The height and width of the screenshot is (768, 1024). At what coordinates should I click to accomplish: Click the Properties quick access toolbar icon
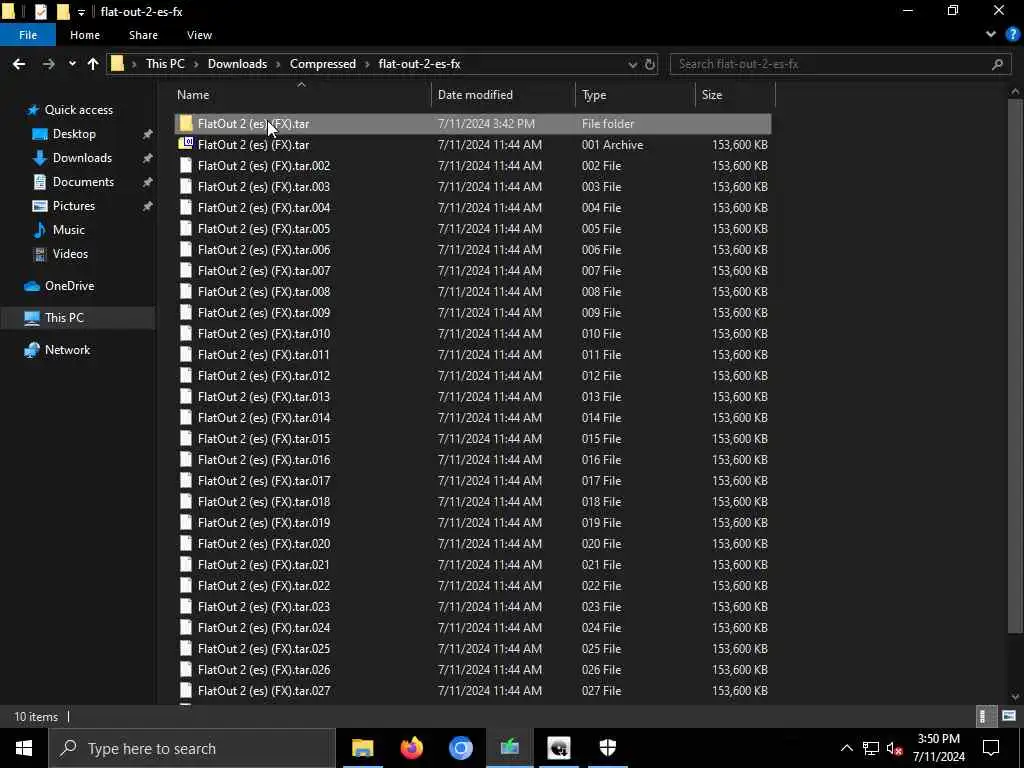[40, 11]
